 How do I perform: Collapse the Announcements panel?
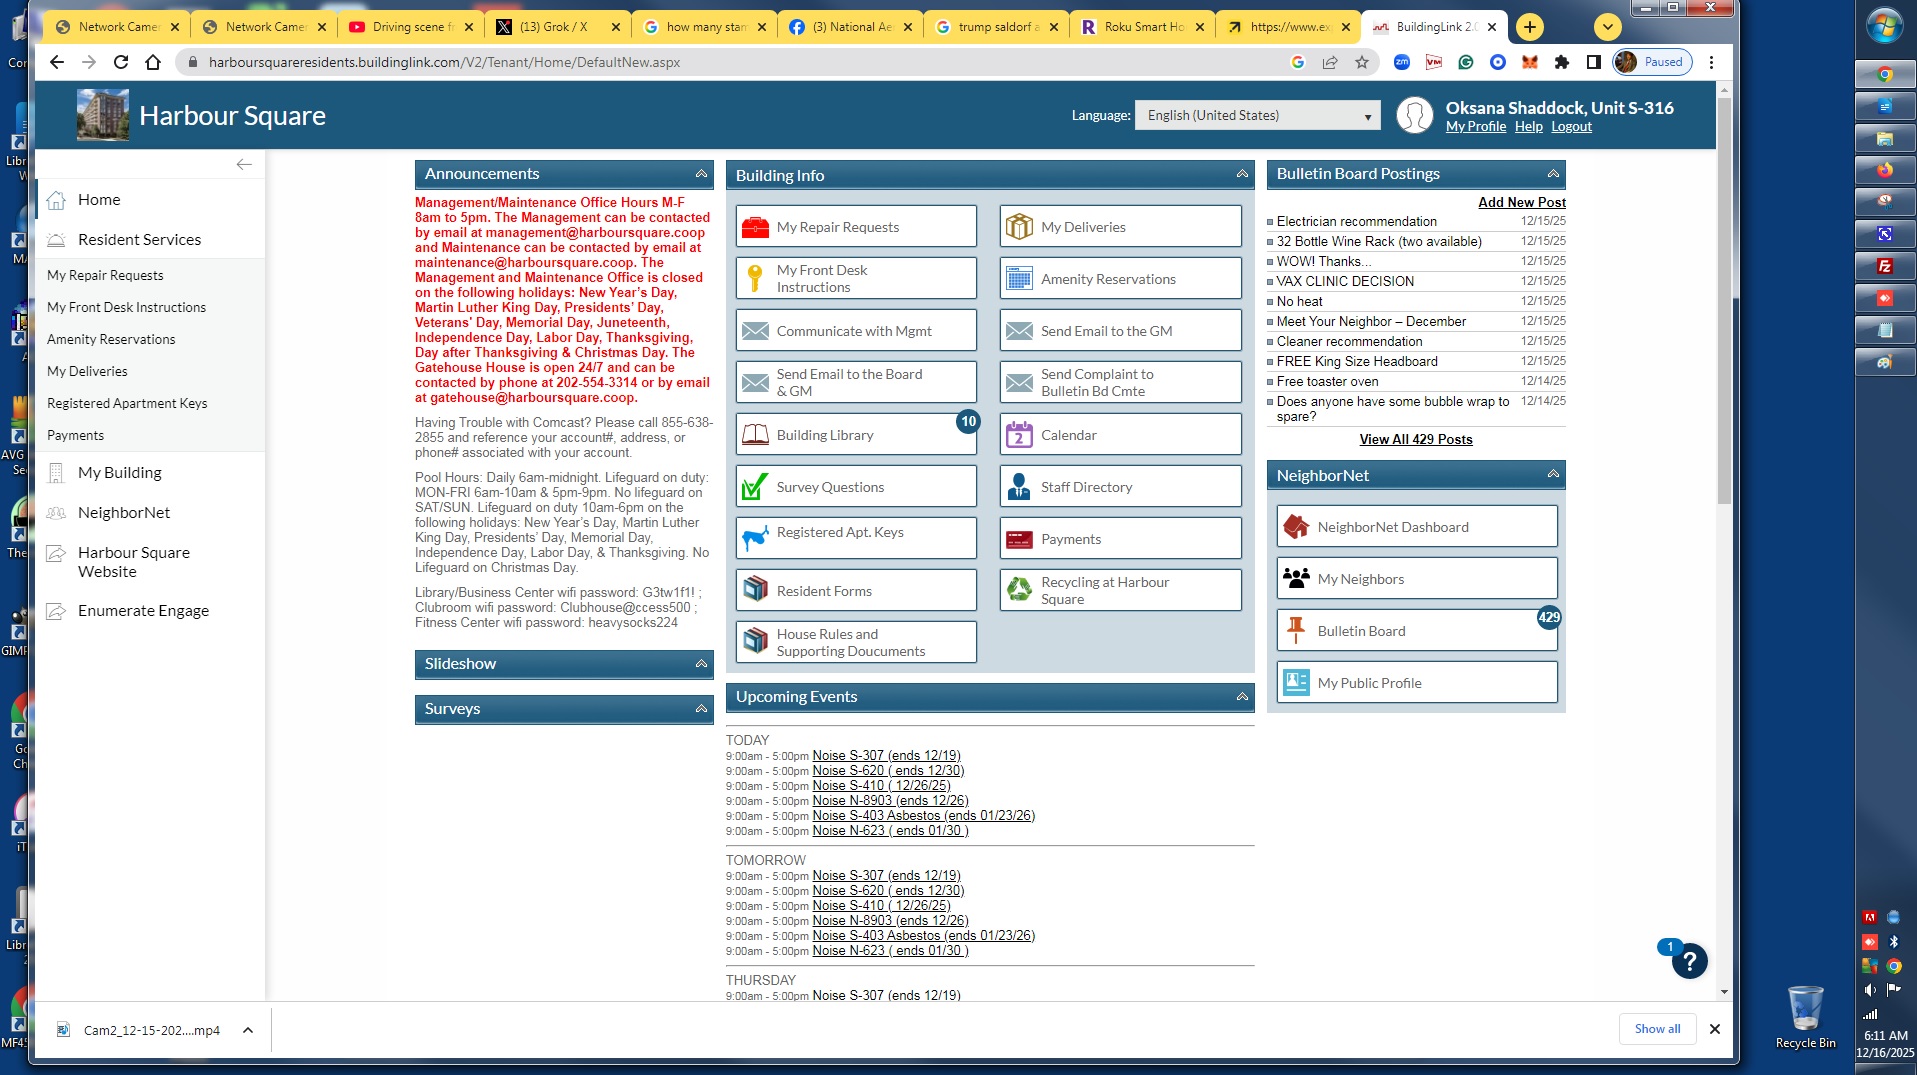tap(701, 174)
